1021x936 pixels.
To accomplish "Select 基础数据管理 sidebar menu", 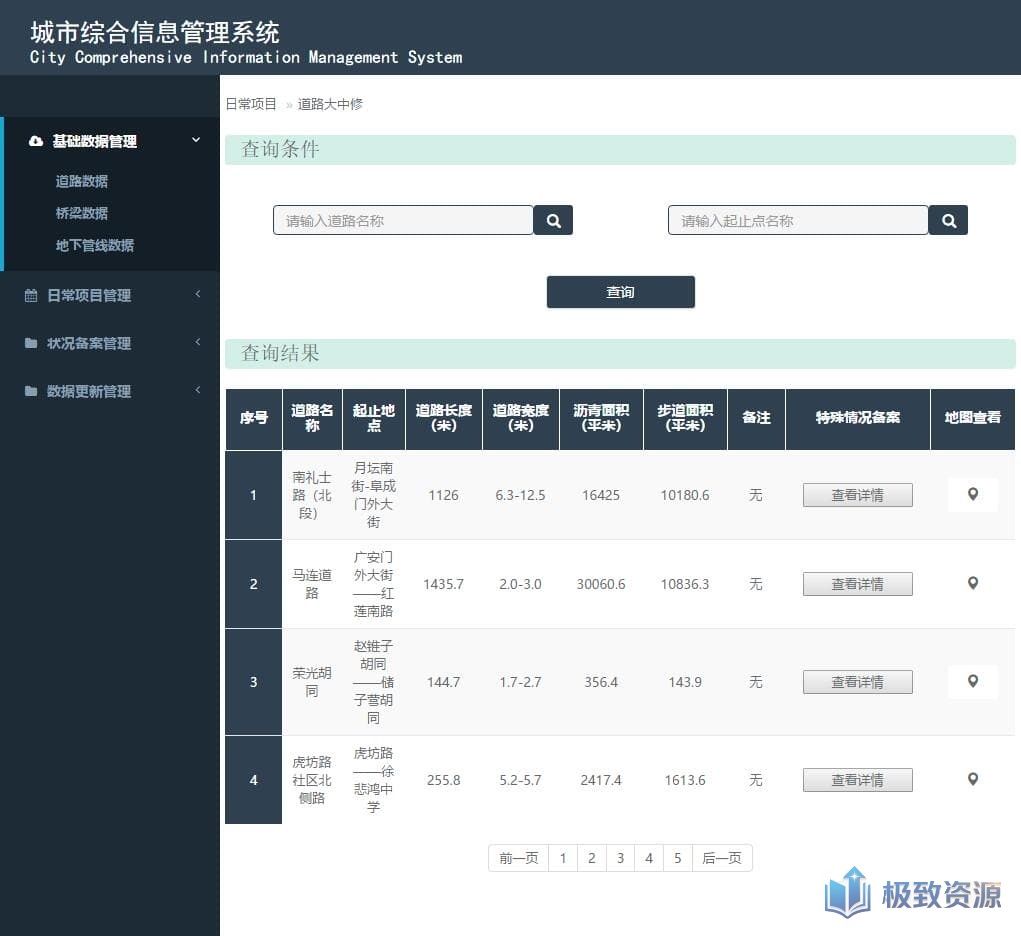I will (x=111, y=141).
